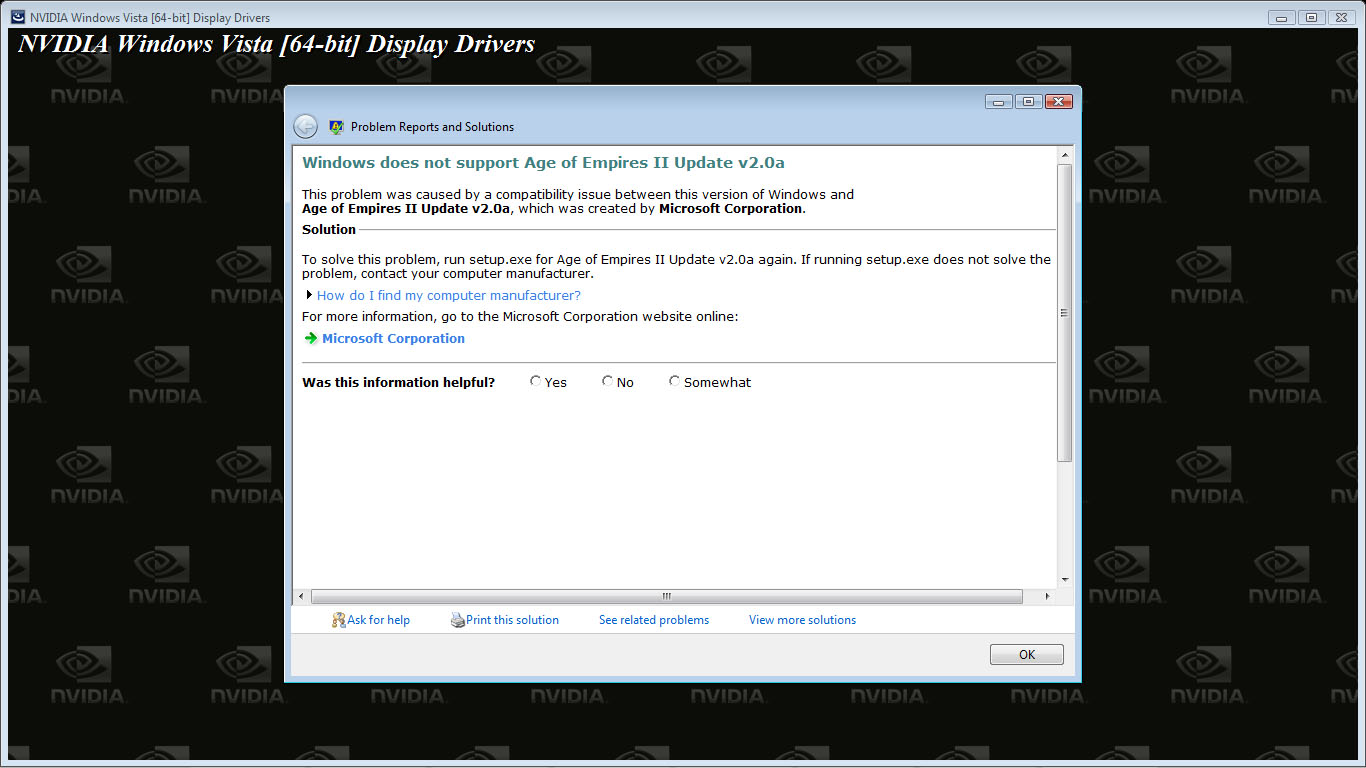This screenshot has width=1366, height=768.
Task: Open View more solutions
Action: tap(802, 620)
